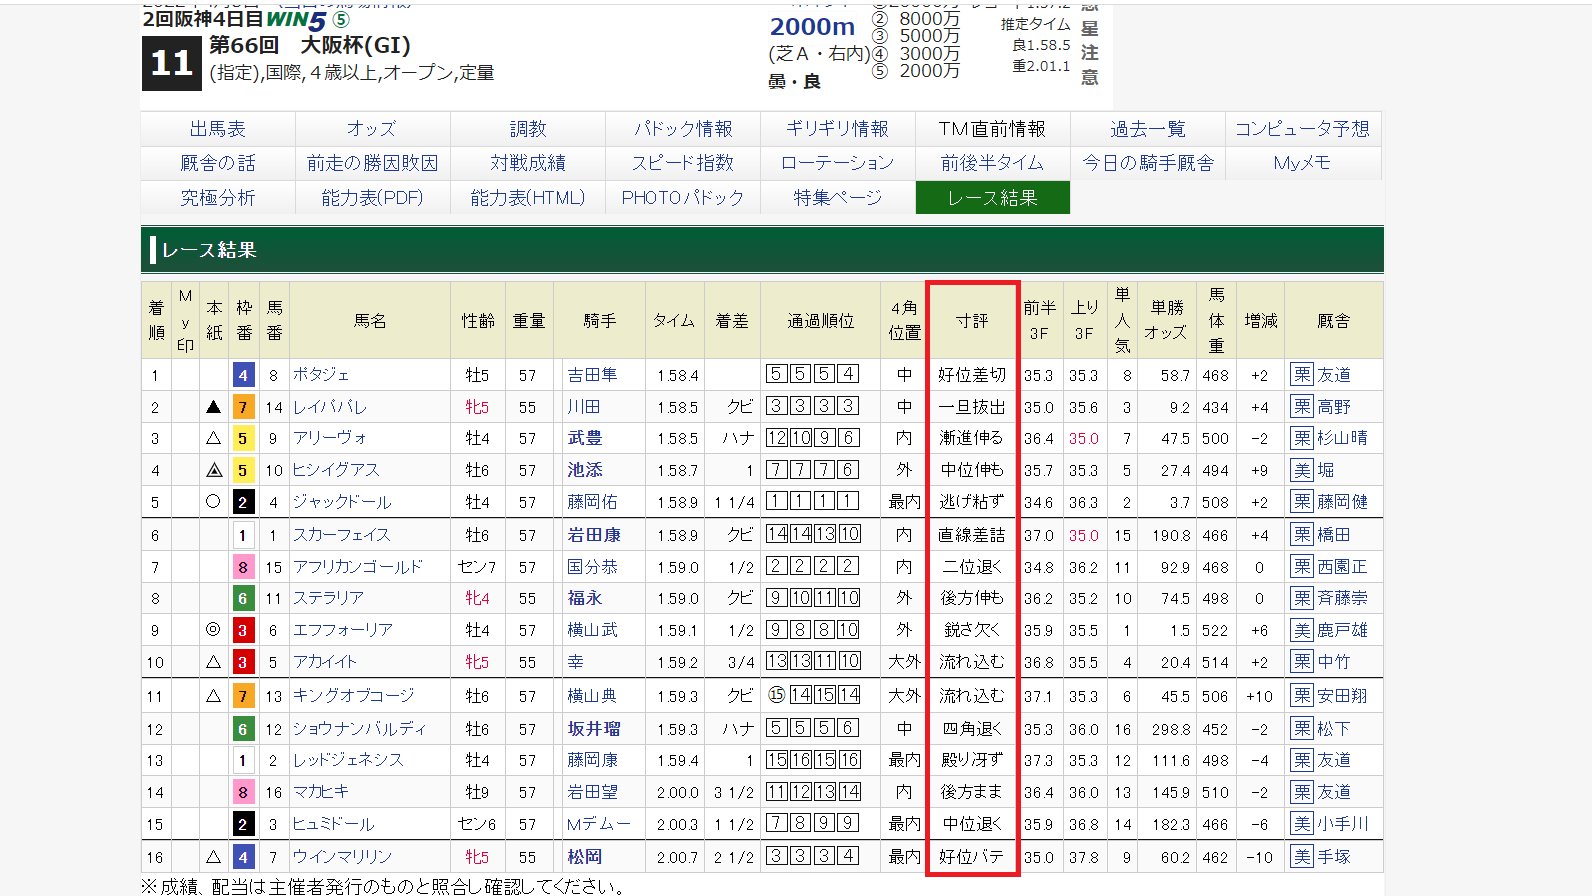
Task: Open the 特集ページ tab
Action: (x=838, y=198)
